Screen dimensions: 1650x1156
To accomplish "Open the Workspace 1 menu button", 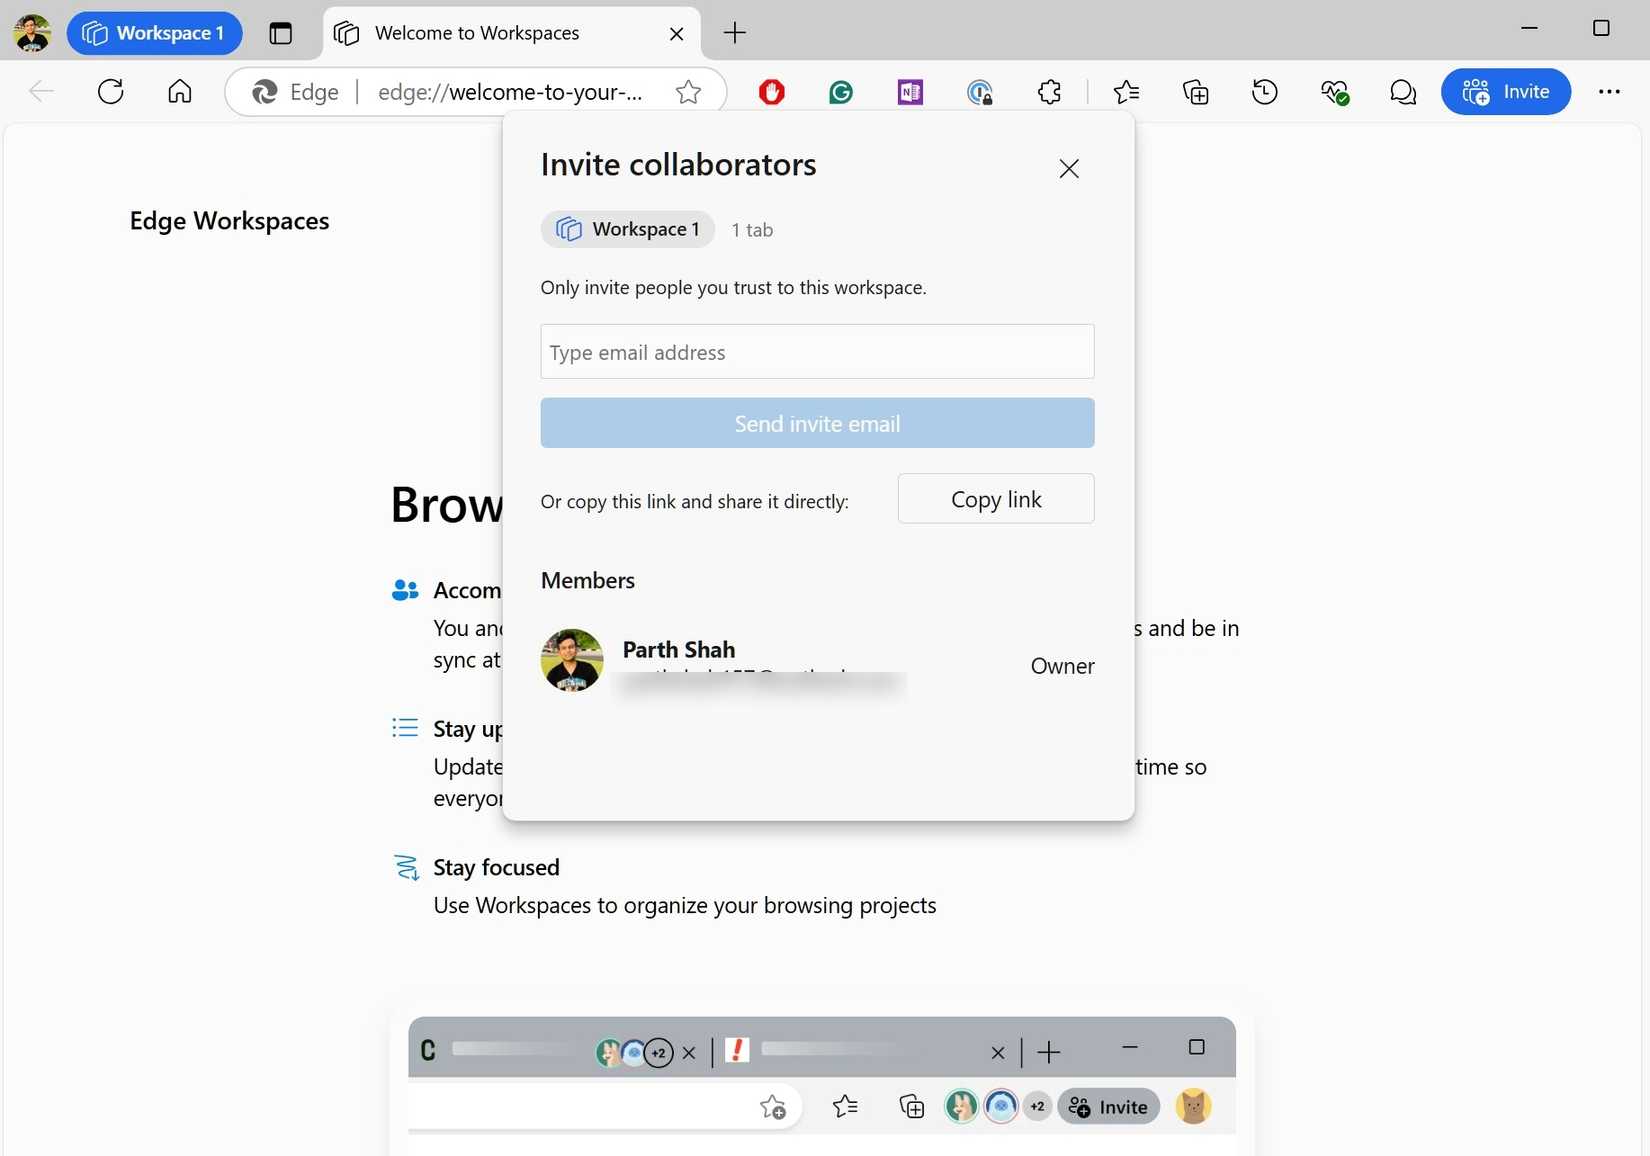I will (154, 33).
